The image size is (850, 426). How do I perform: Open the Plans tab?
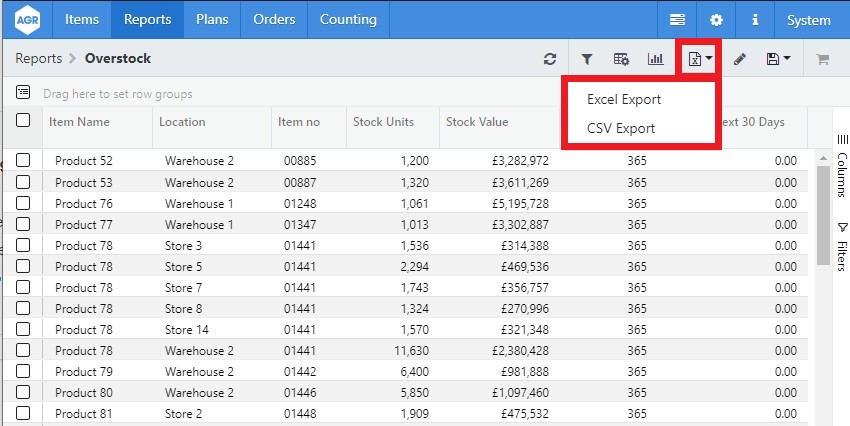[x=212, y=20]
